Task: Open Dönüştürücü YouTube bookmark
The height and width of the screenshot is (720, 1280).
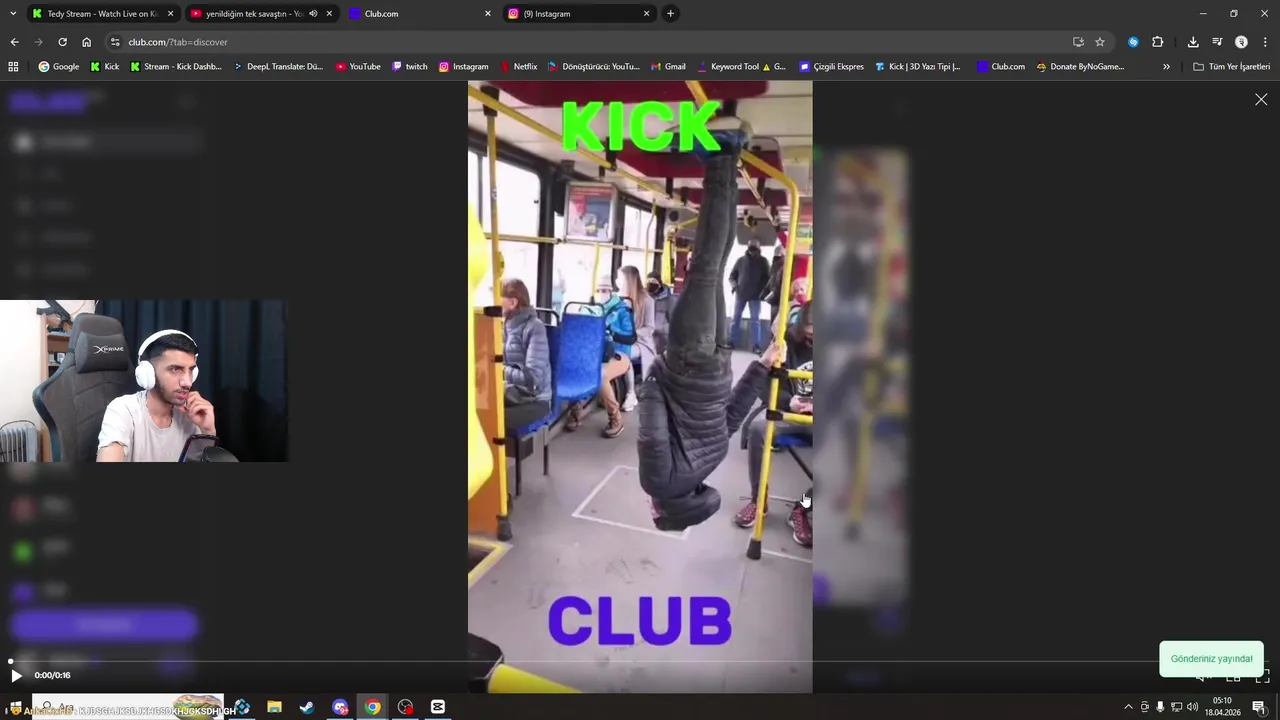Action: [594, 67]
